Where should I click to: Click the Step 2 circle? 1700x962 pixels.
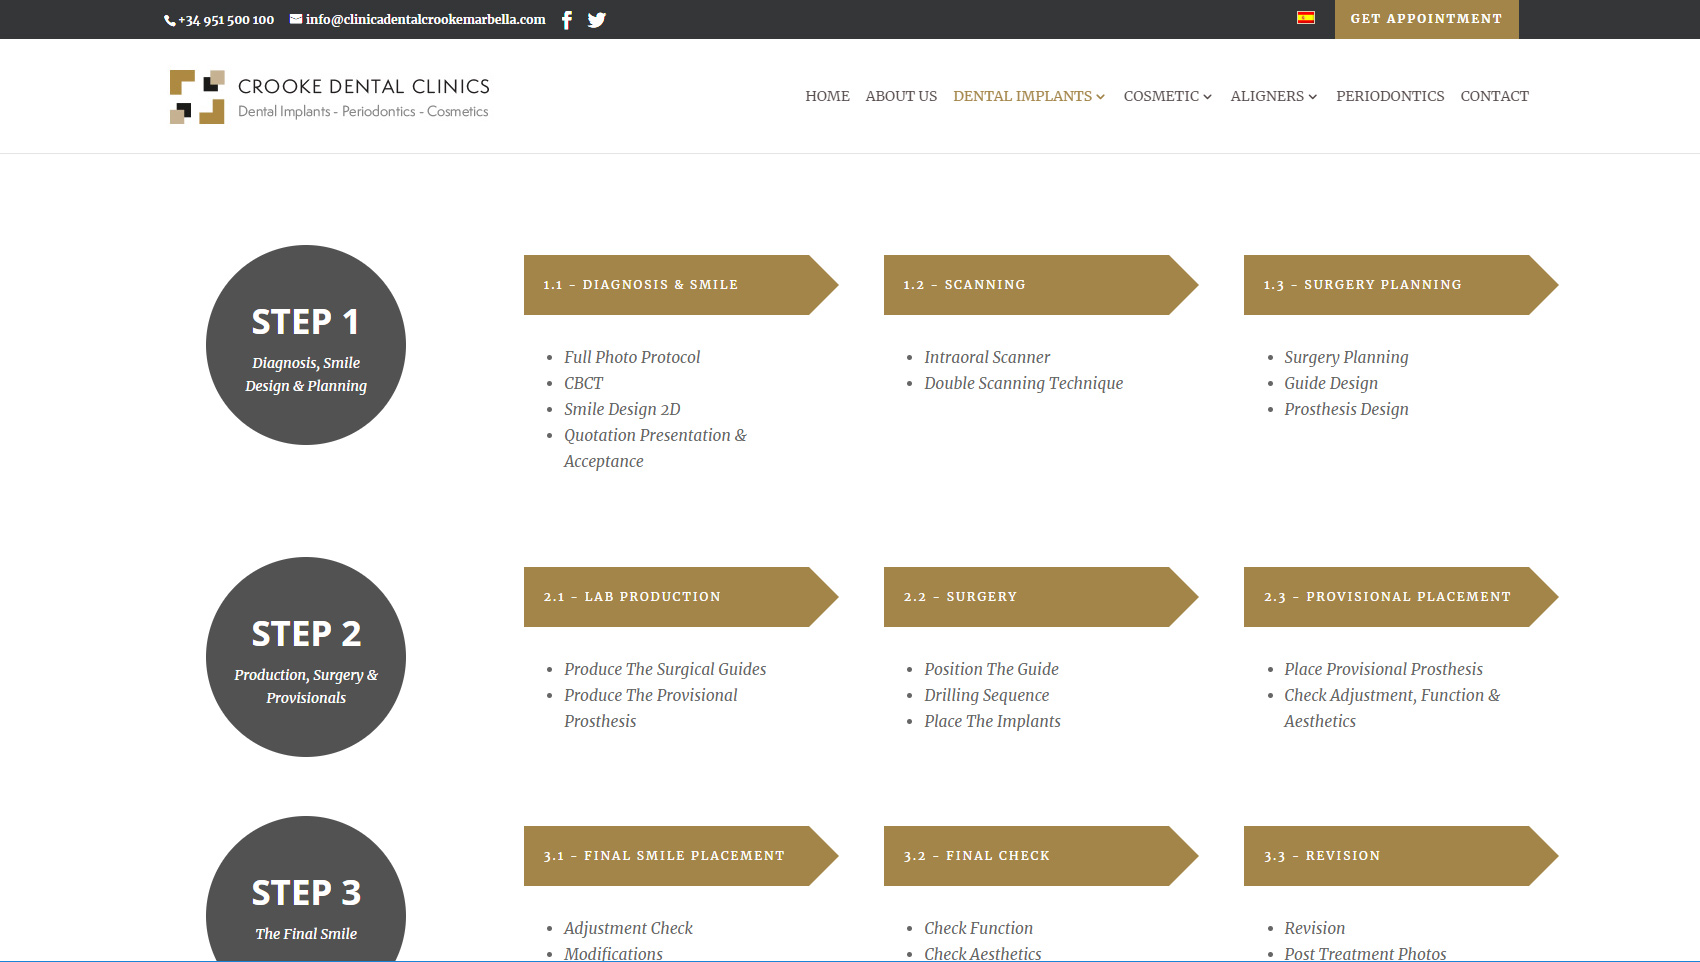(x=306, y=657)
